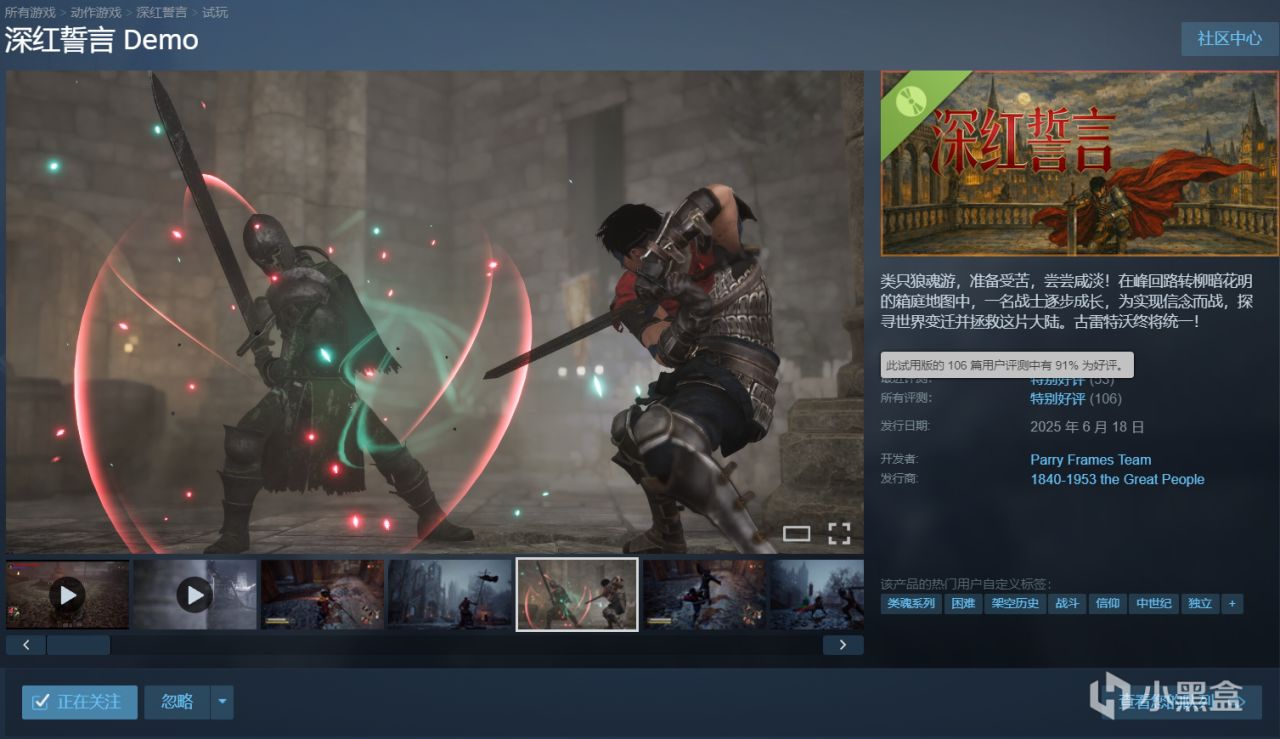Click the 试玩 breadcrumb link

[x=215, y=13]
